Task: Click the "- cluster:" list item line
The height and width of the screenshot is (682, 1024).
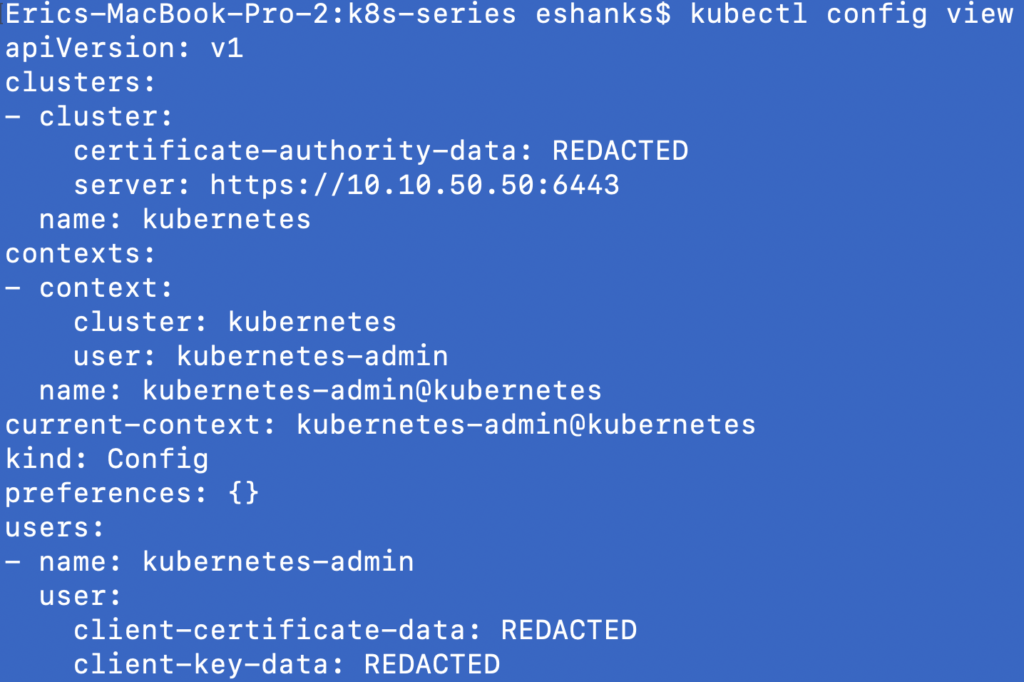Action: tap(89, 117)
